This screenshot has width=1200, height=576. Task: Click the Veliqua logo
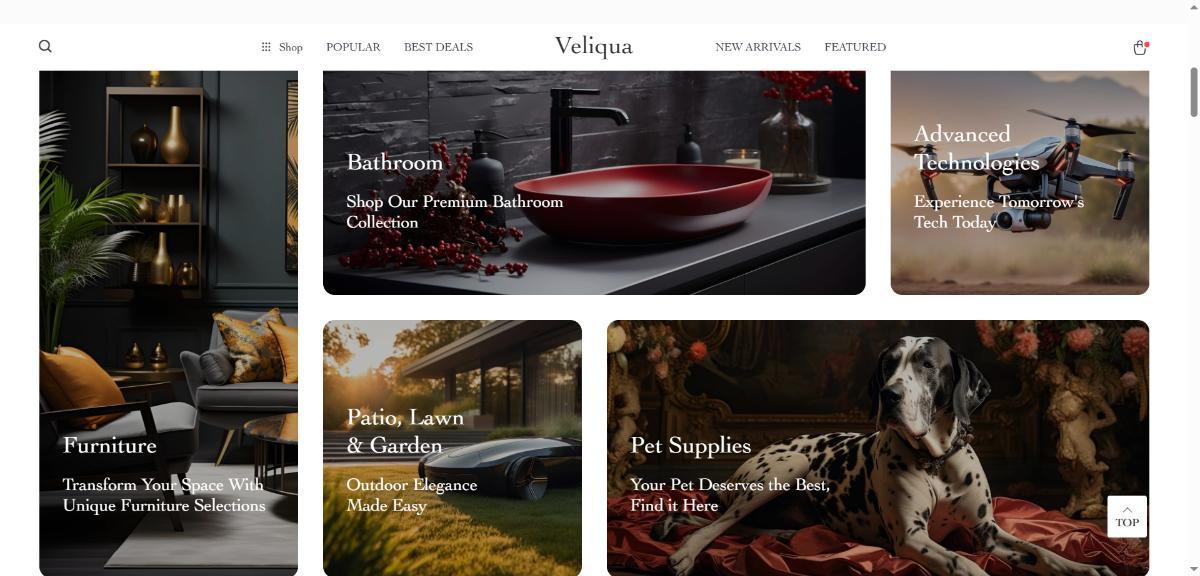click(x=594, y=46)
